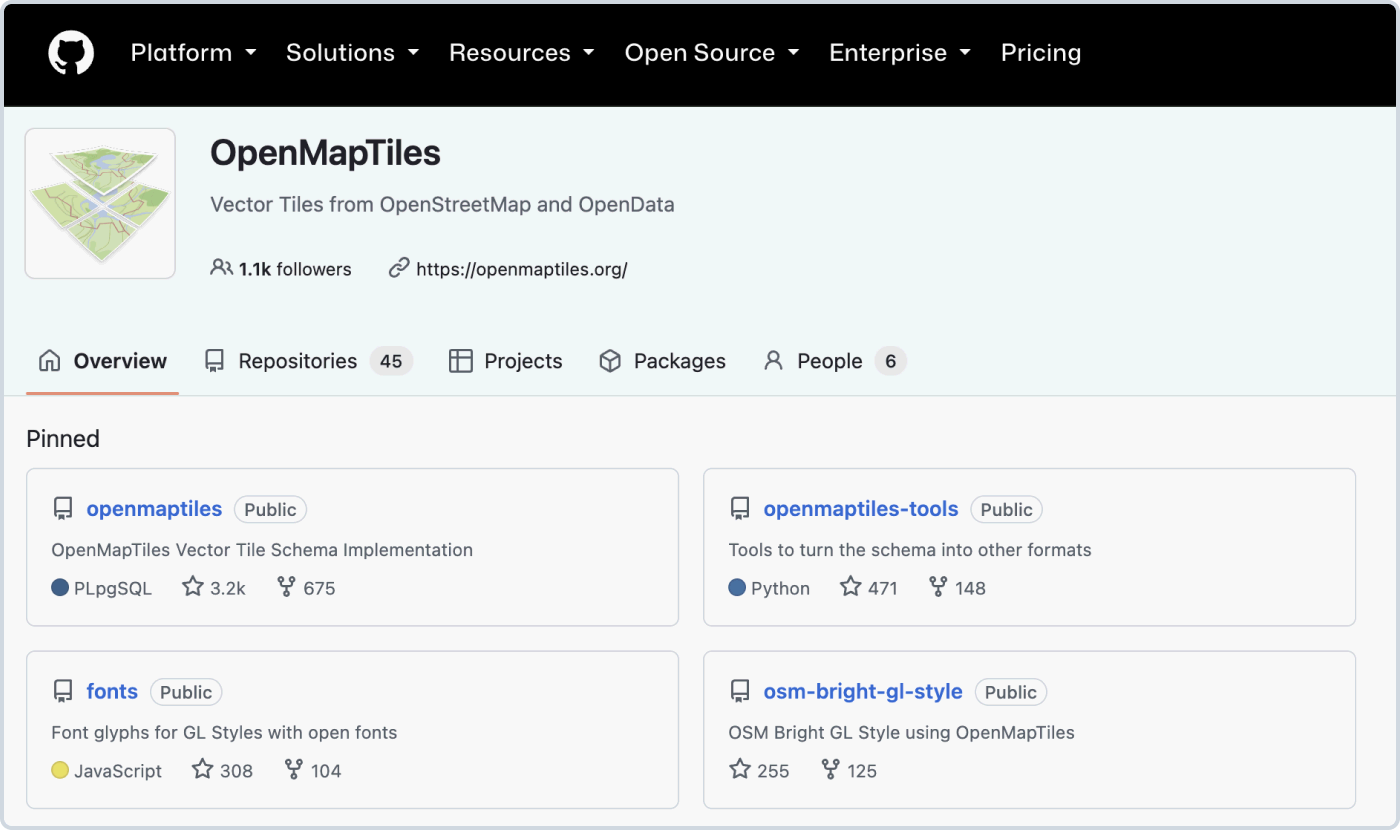Switch to the Packages tab

click(x=662, y=361)
